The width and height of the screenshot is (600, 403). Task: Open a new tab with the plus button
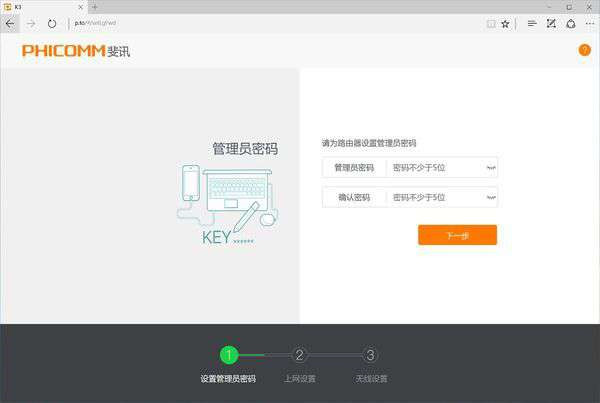click(95, 6)
